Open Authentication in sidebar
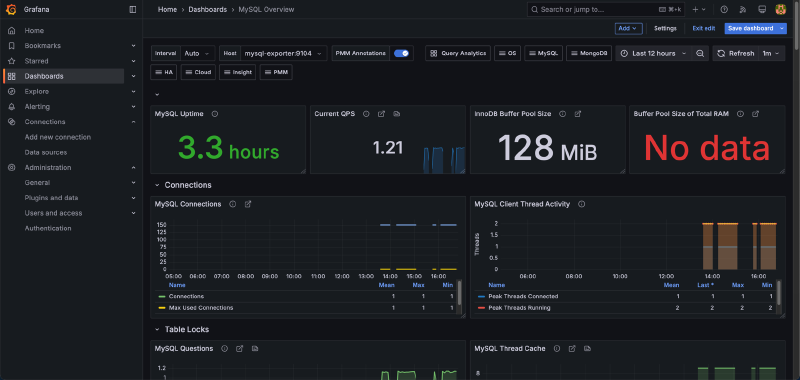800x380 pixels. [x=48, y=229]
